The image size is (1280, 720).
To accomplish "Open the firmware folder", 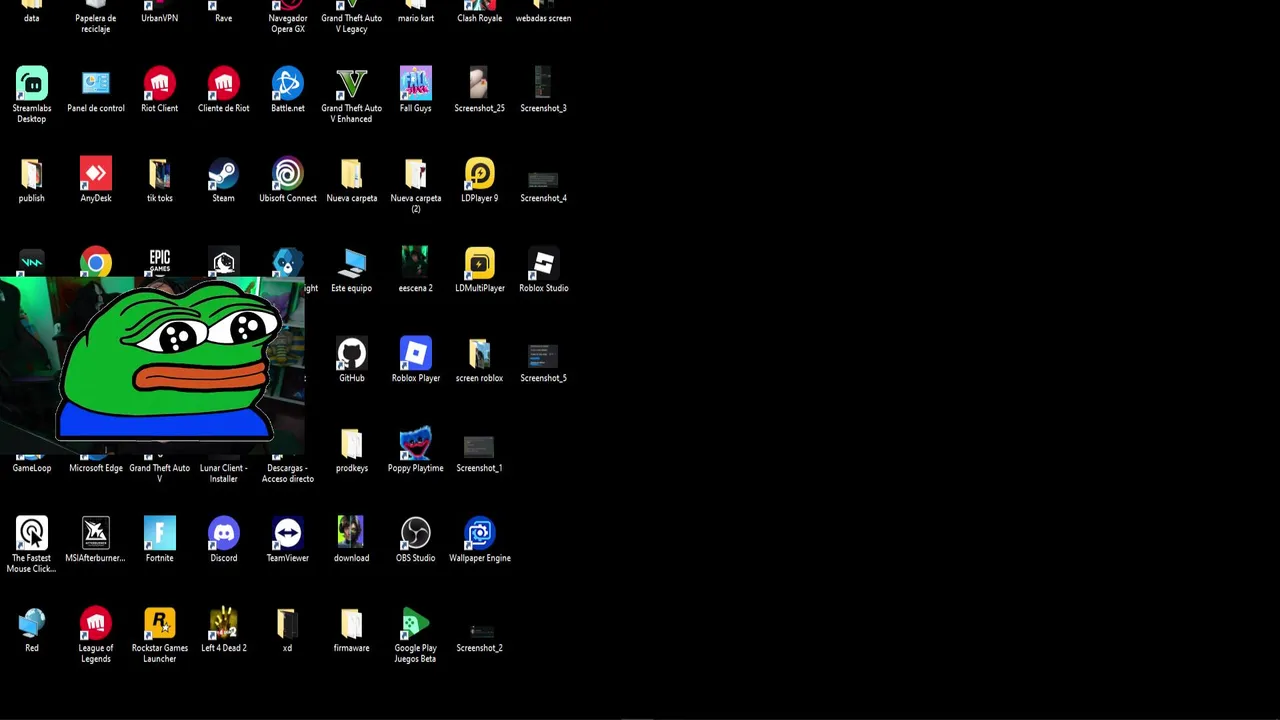I will (x=351, y=624).
